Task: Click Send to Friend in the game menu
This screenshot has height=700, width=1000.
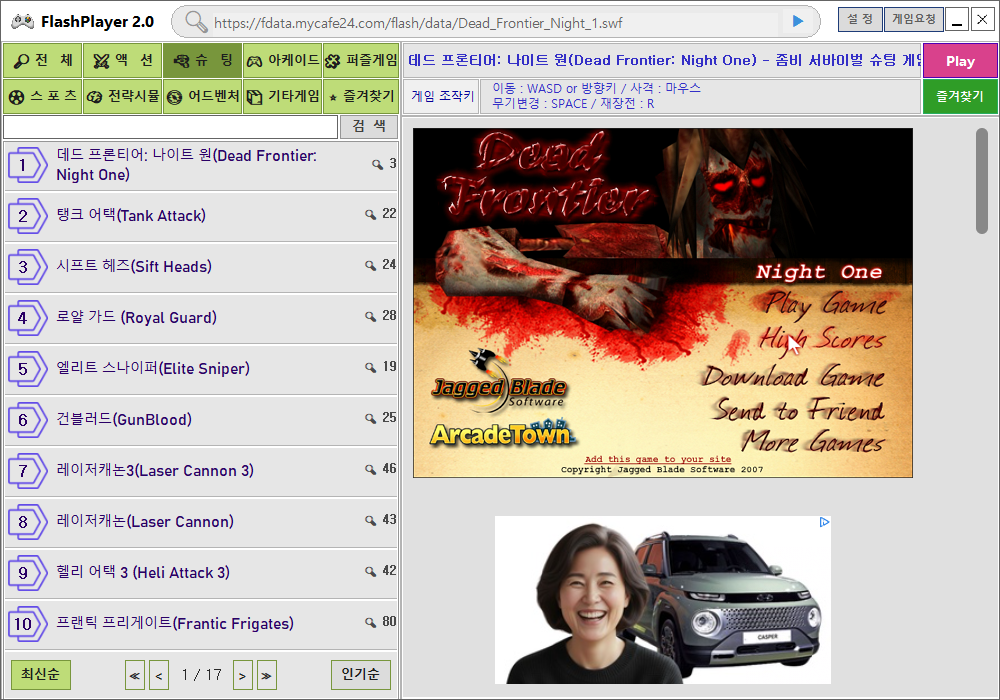Action: pos(798,409)
